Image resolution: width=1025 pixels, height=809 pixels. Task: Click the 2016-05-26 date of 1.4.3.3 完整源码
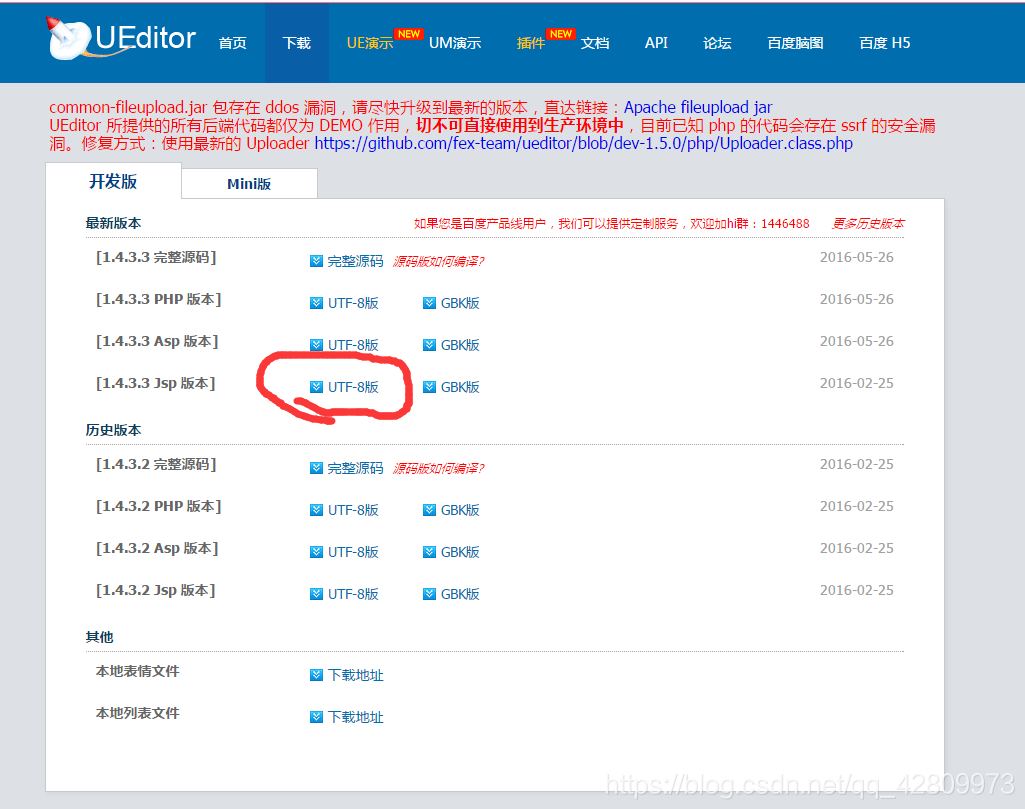856,257
